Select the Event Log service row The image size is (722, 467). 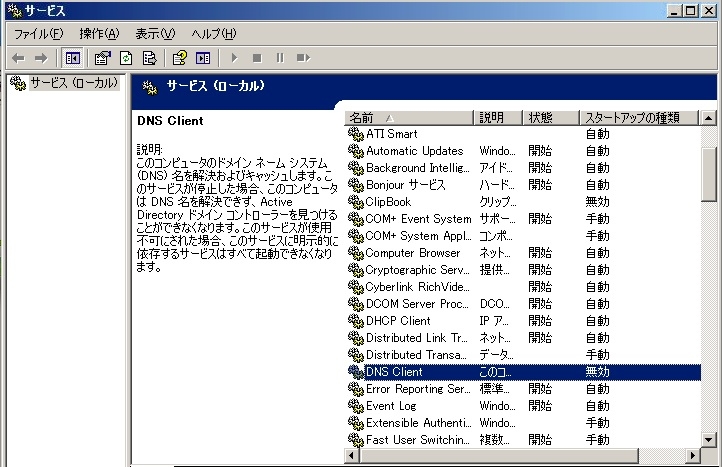click(x=391, y=406)
